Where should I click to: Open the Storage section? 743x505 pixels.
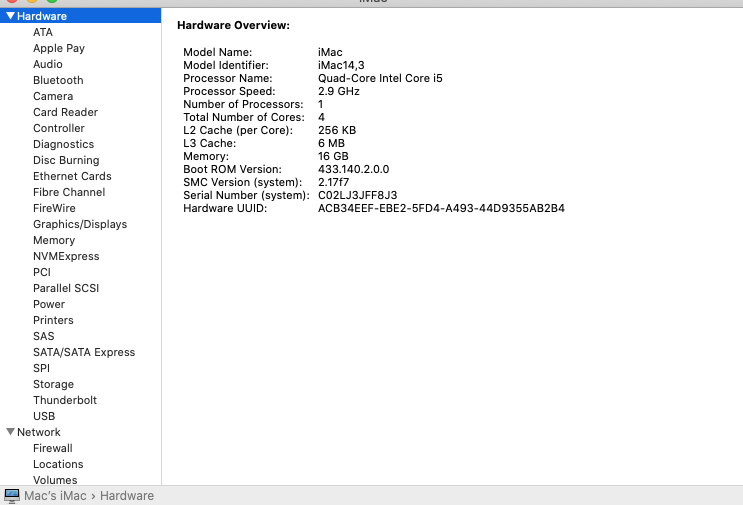(54, 384)
